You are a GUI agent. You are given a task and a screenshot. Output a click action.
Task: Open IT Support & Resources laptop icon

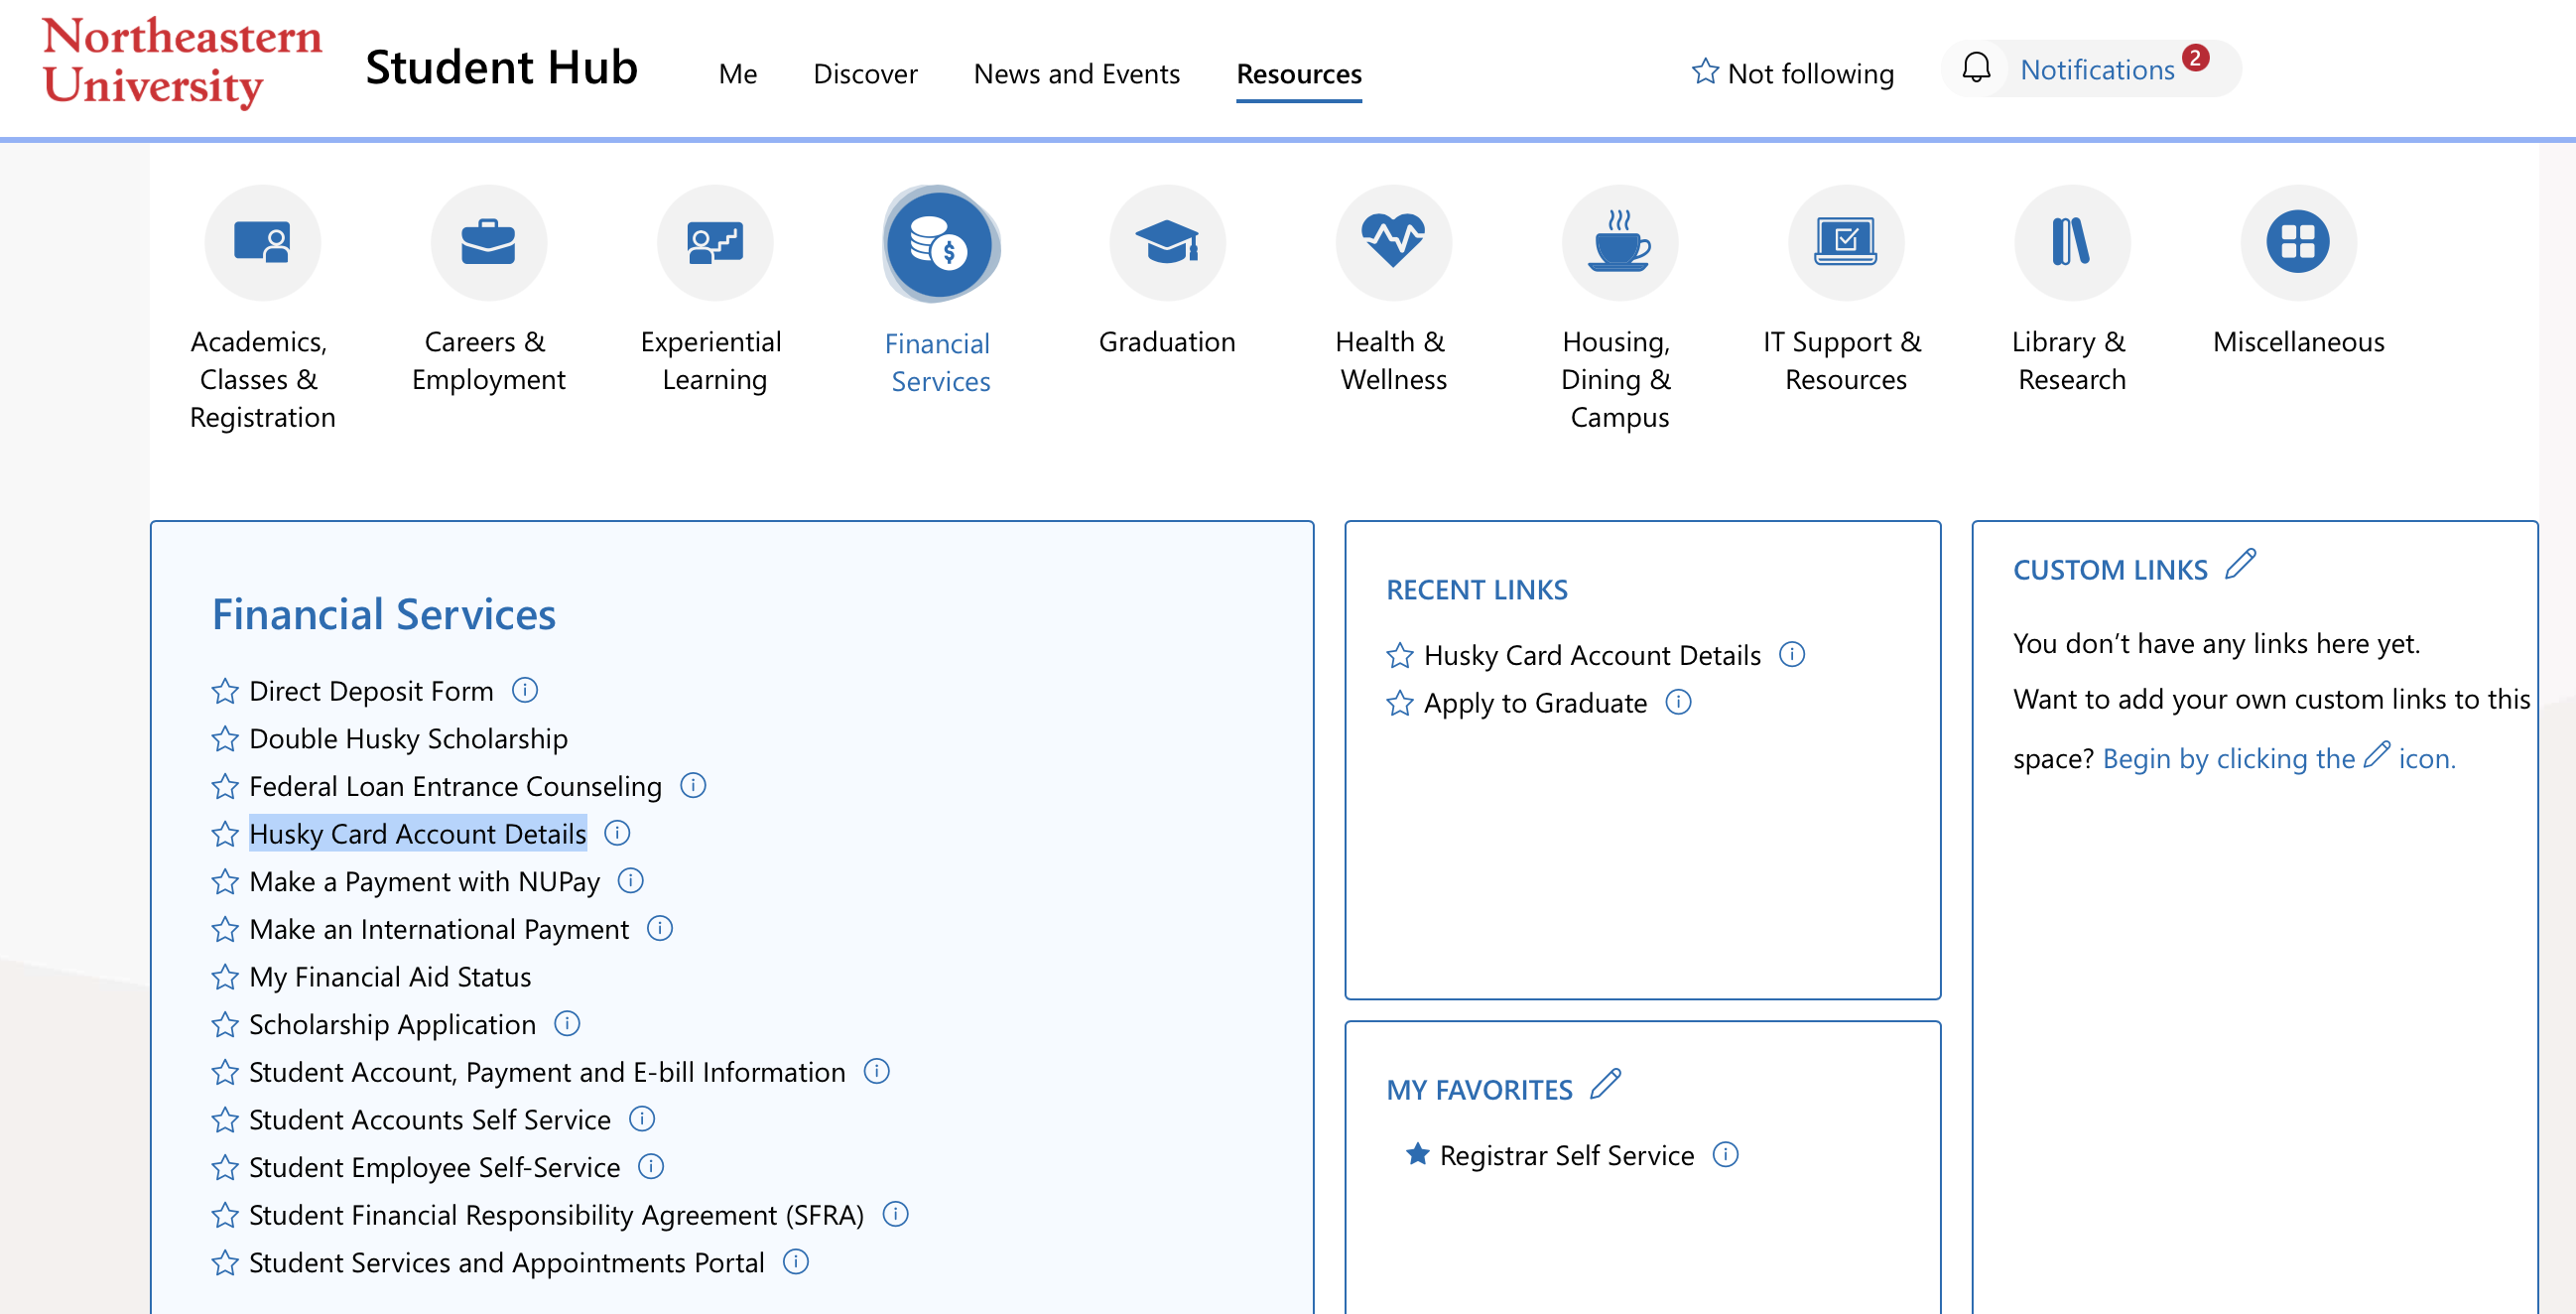(1845, 243)
